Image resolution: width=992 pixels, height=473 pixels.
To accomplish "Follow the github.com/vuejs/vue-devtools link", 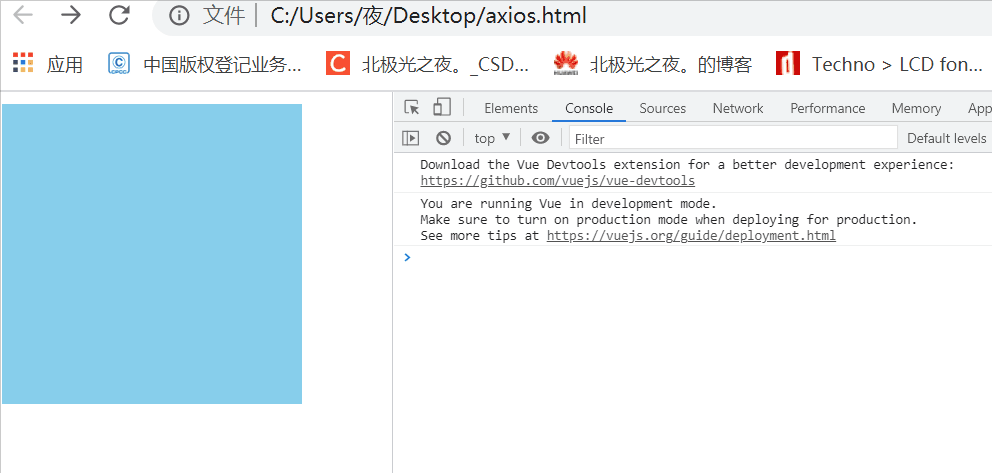I will coord(557,181).
